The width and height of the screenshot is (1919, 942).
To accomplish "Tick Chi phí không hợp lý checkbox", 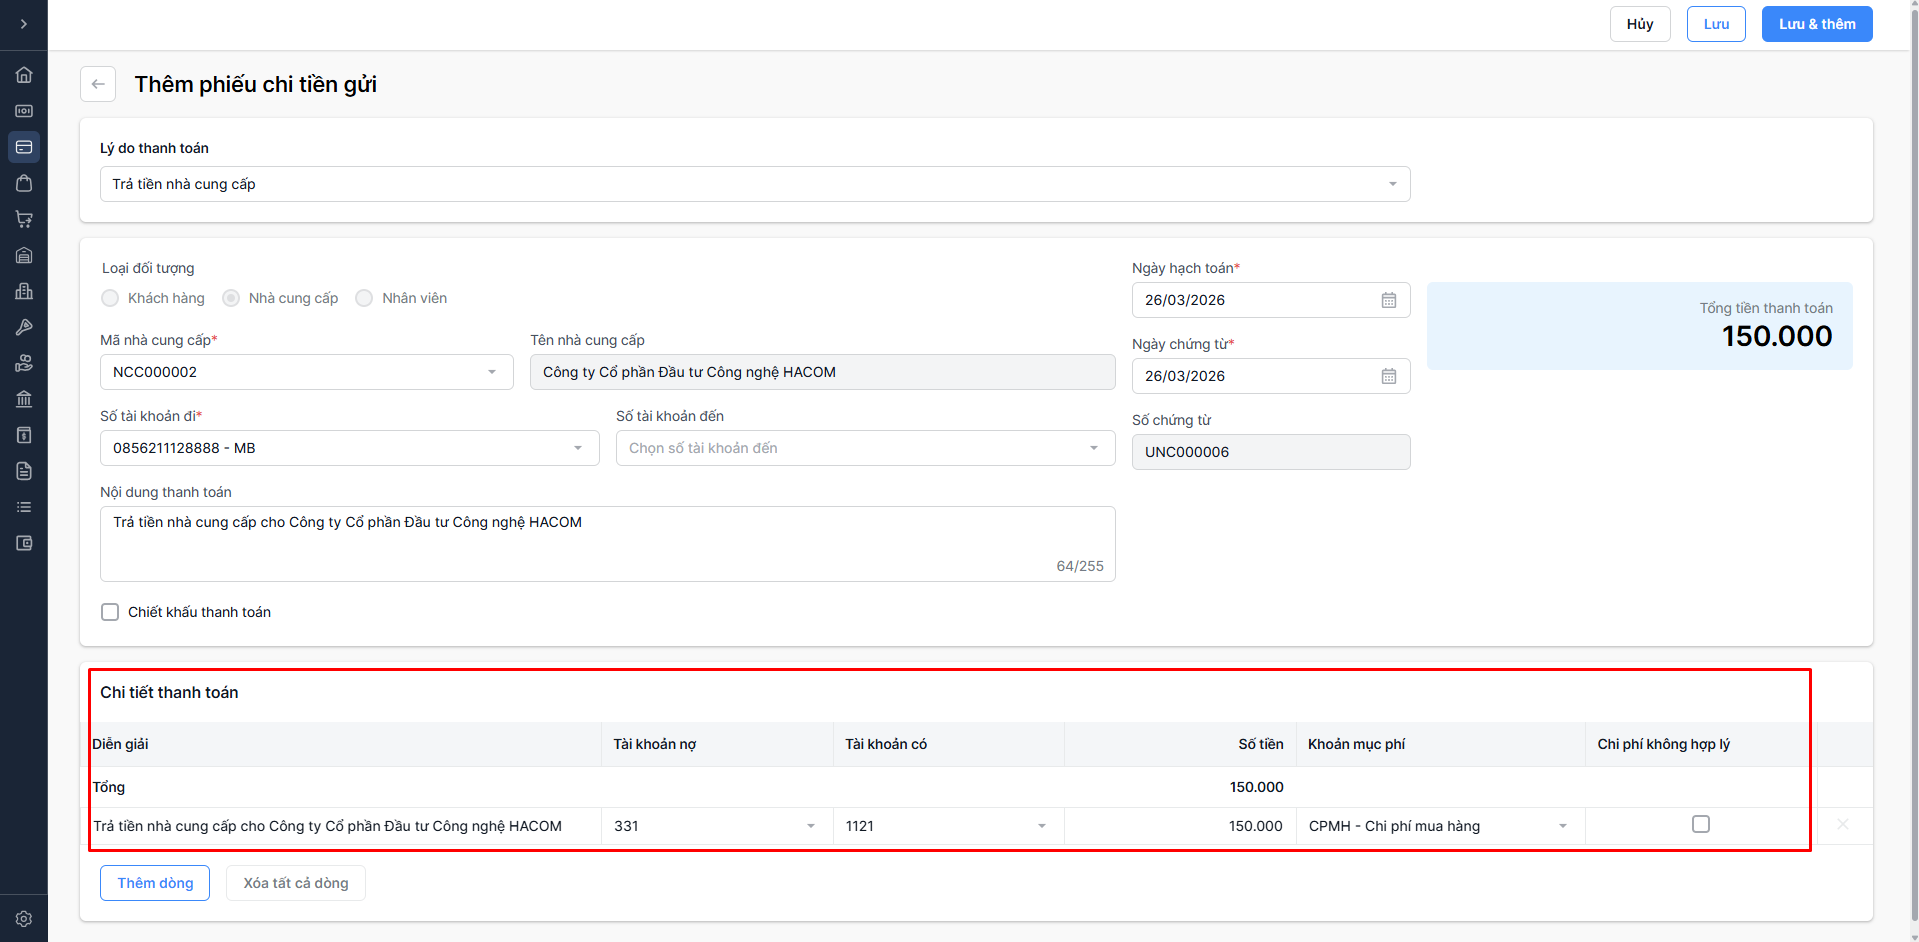I will coord(1700,825).
